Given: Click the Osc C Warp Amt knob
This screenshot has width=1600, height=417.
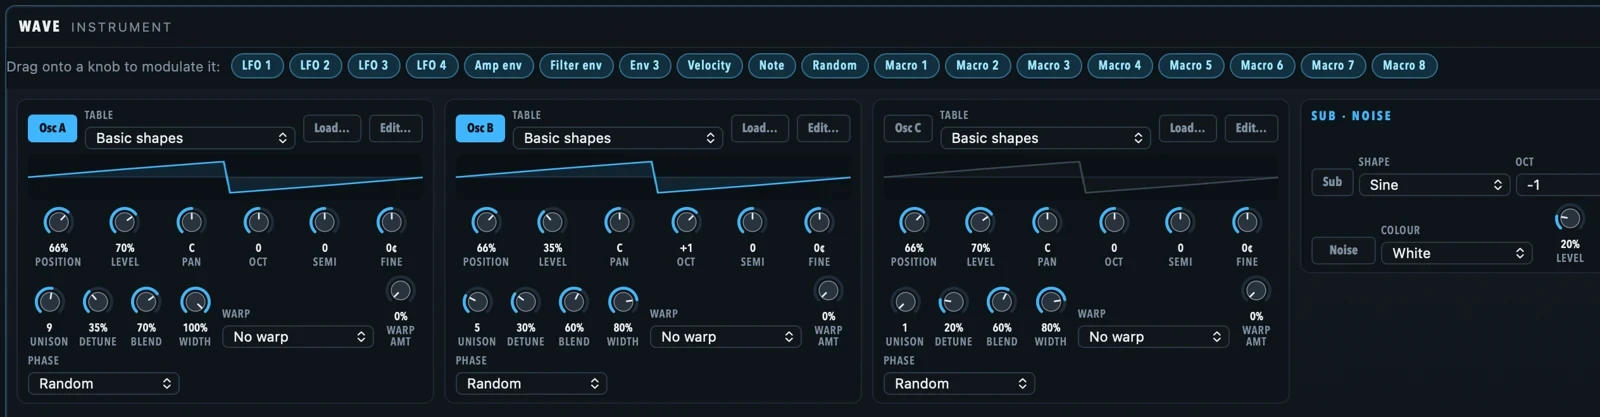Looking at the screenshot, I should [x=1256, y=291].
